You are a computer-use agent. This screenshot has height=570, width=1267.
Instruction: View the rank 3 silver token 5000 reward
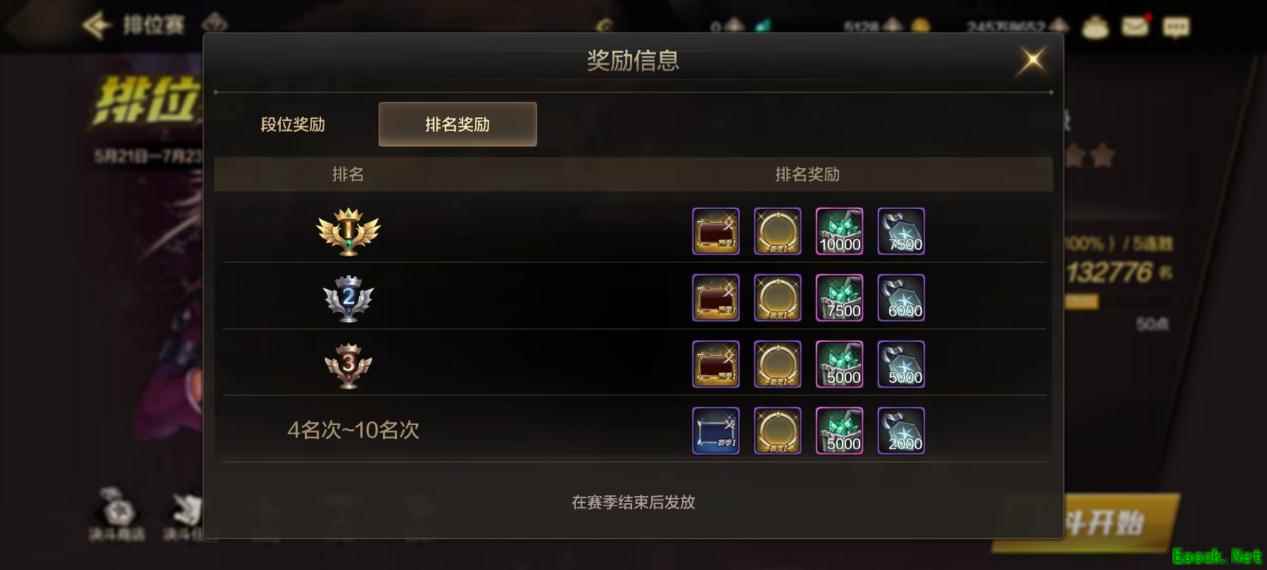901,364
